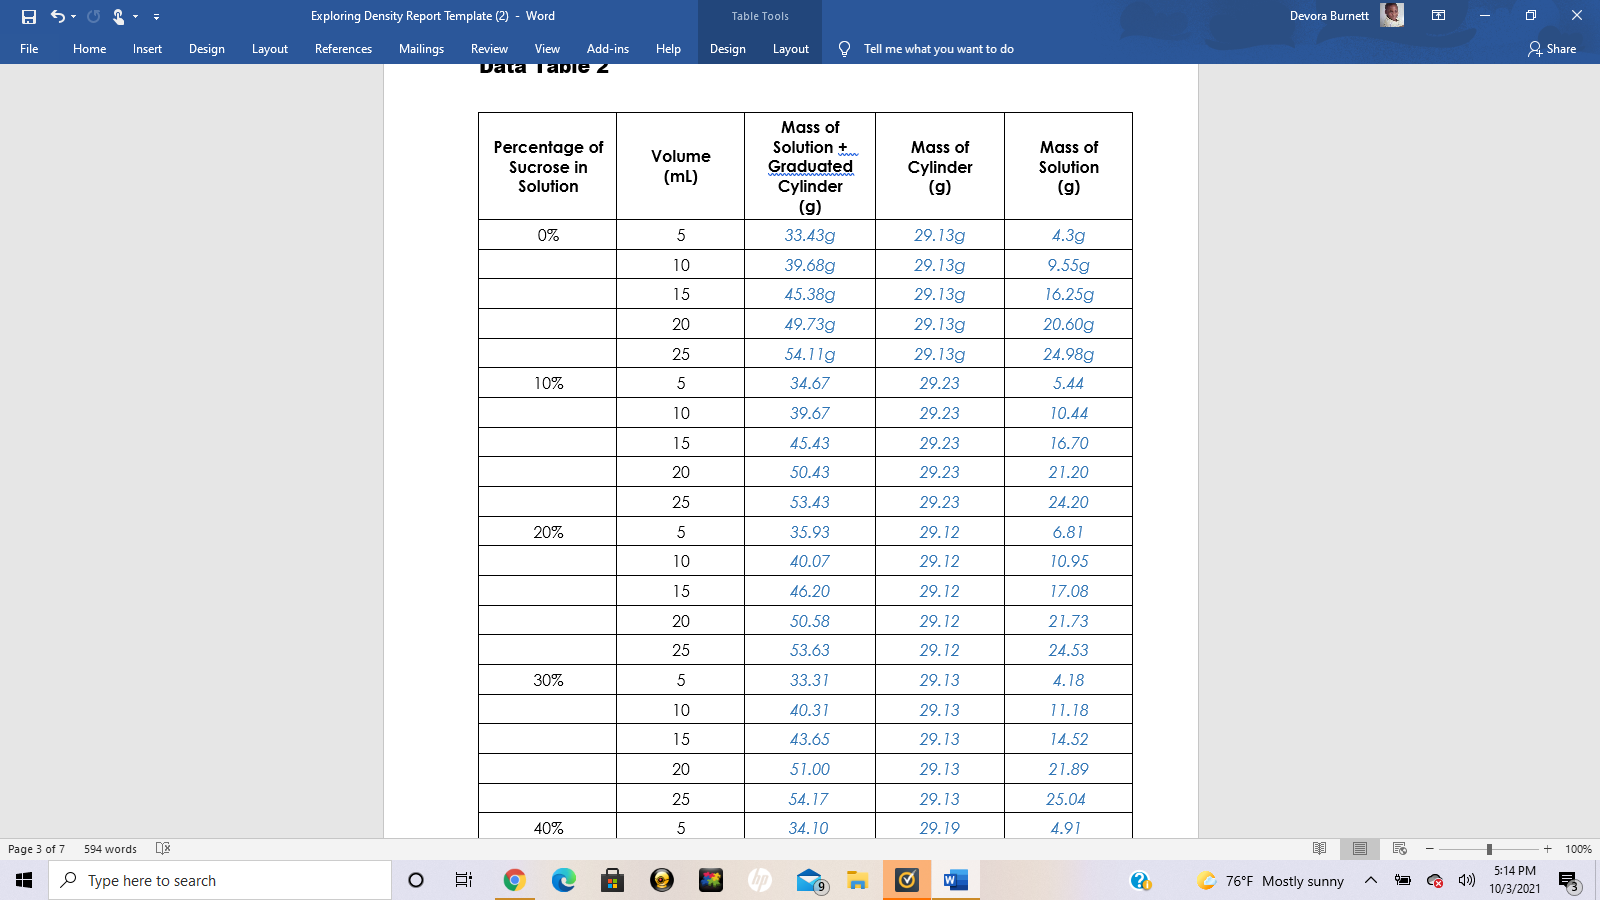Open Touch/Mouse Mode dropdown arrow
Image resolution: width=1600 pixels, height=900 pixels.
pyautogui.click(x=135, y=16)
